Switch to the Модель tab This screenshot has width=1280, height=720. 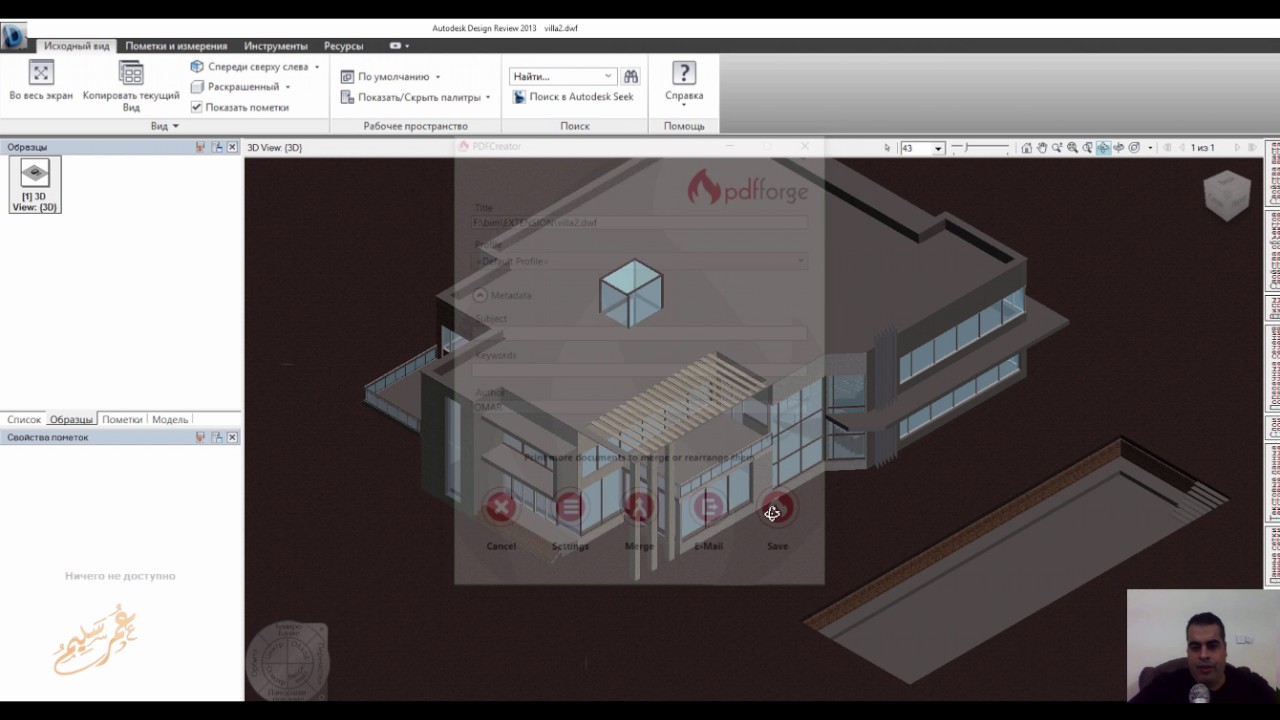170,420
